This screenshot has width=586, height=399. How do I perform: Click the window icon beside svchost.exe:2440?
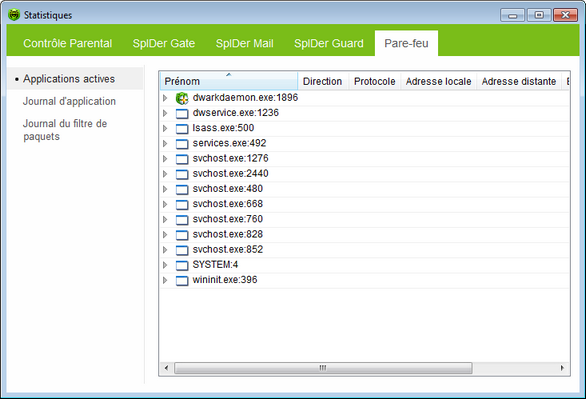click(x=182, y=174)
